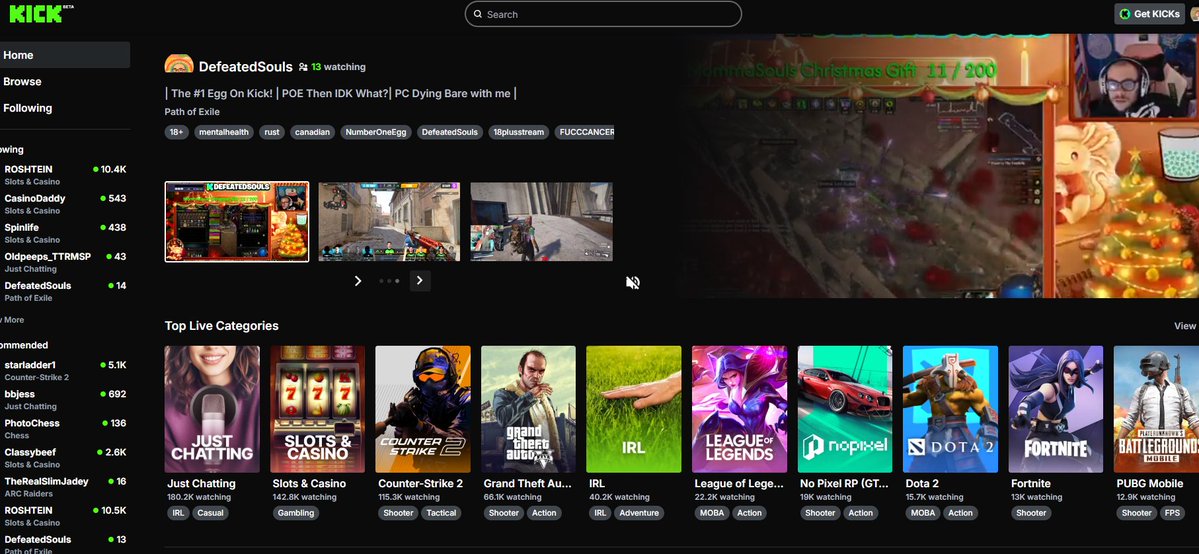Open the IRL category card image
This screenshot has width=1199, height=554.
coord(634,409)
